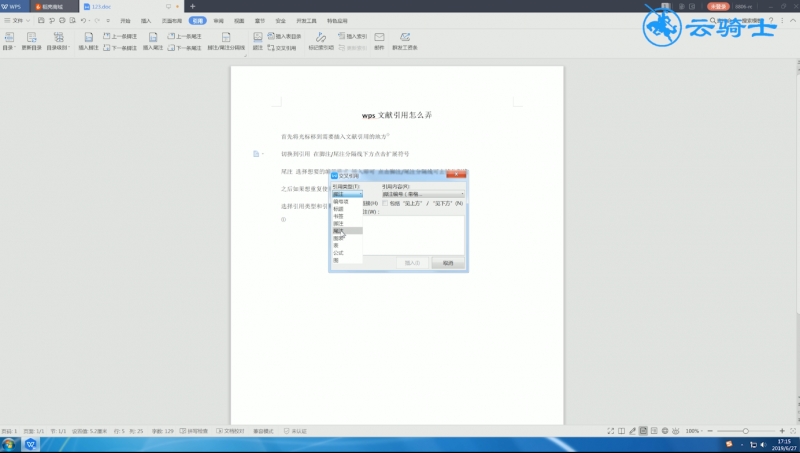The height and width of the screenshot is (453, 800).
Task: Open the 文件 file menu
Action: (x=17, y=20)
